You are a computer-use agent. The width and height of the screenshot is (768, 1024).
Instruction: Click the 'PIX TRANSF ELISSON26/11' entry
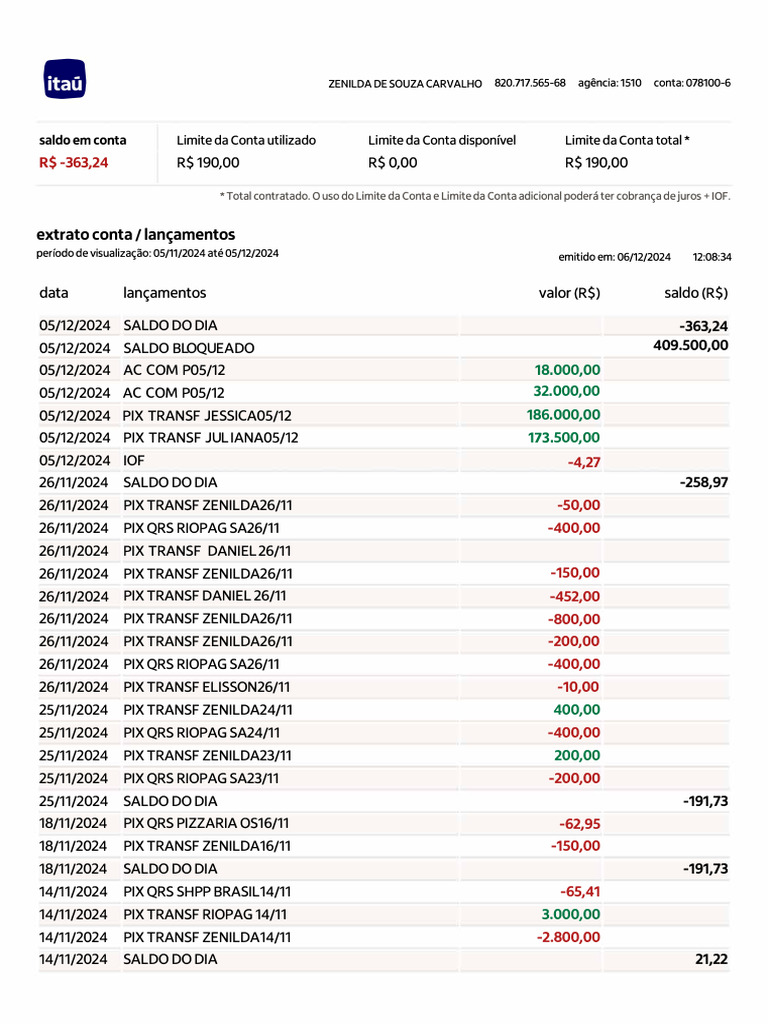(x=206, y=687)
